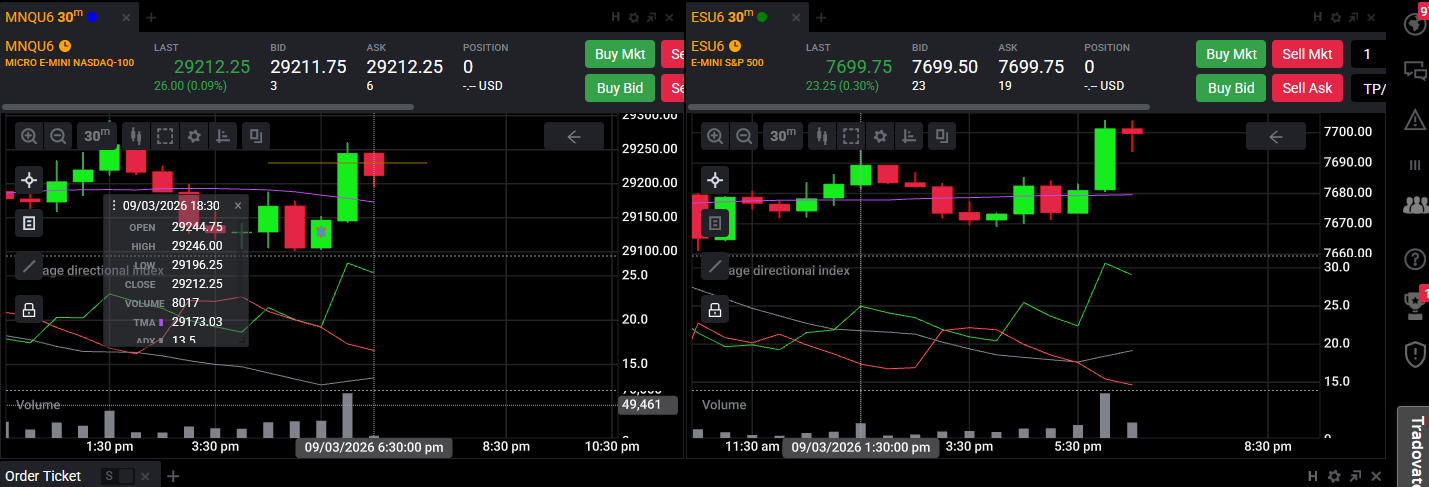The height and width of the screenshot is (487, 1429).
Task: Open the ESU6 panel's gear settings
Action: coord(1335,17)
